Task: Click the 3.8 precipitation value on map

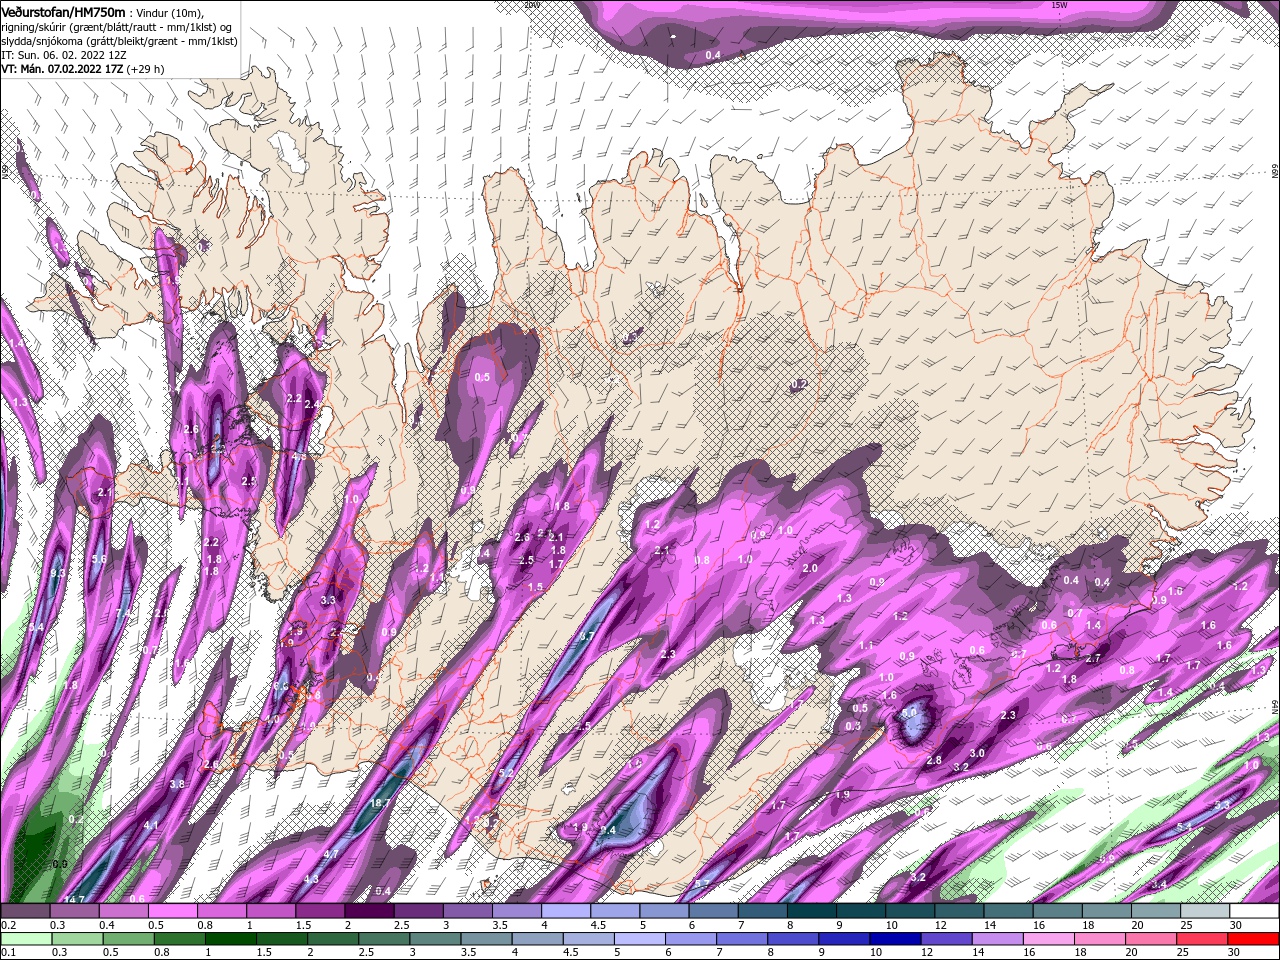Action: pyautogui.click(x=177, y=785)
